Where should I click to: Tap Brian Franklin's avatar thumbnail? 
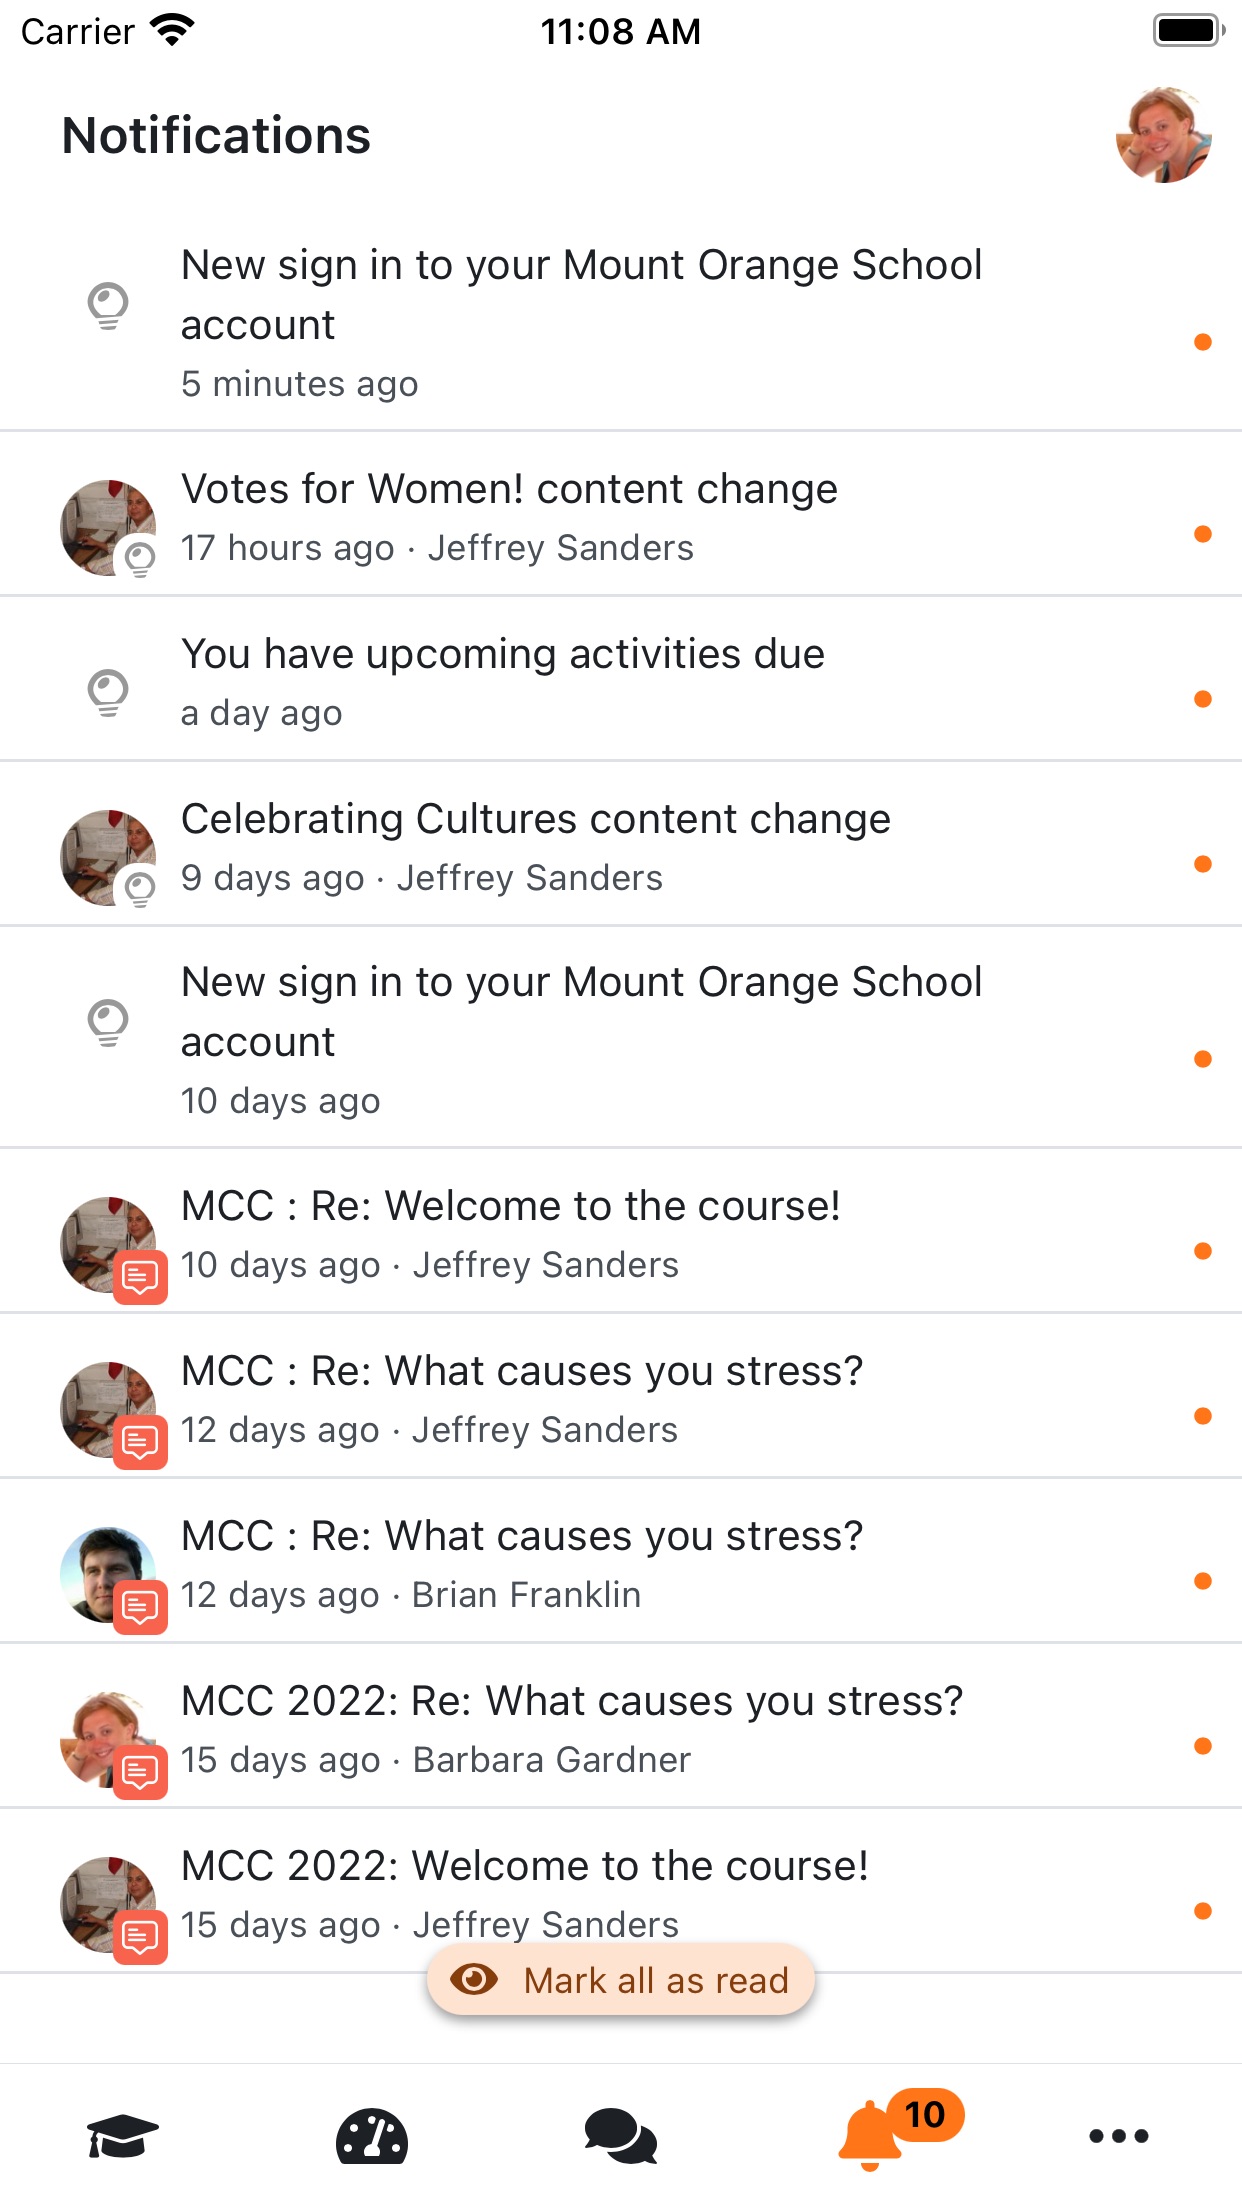point(107,1574)
